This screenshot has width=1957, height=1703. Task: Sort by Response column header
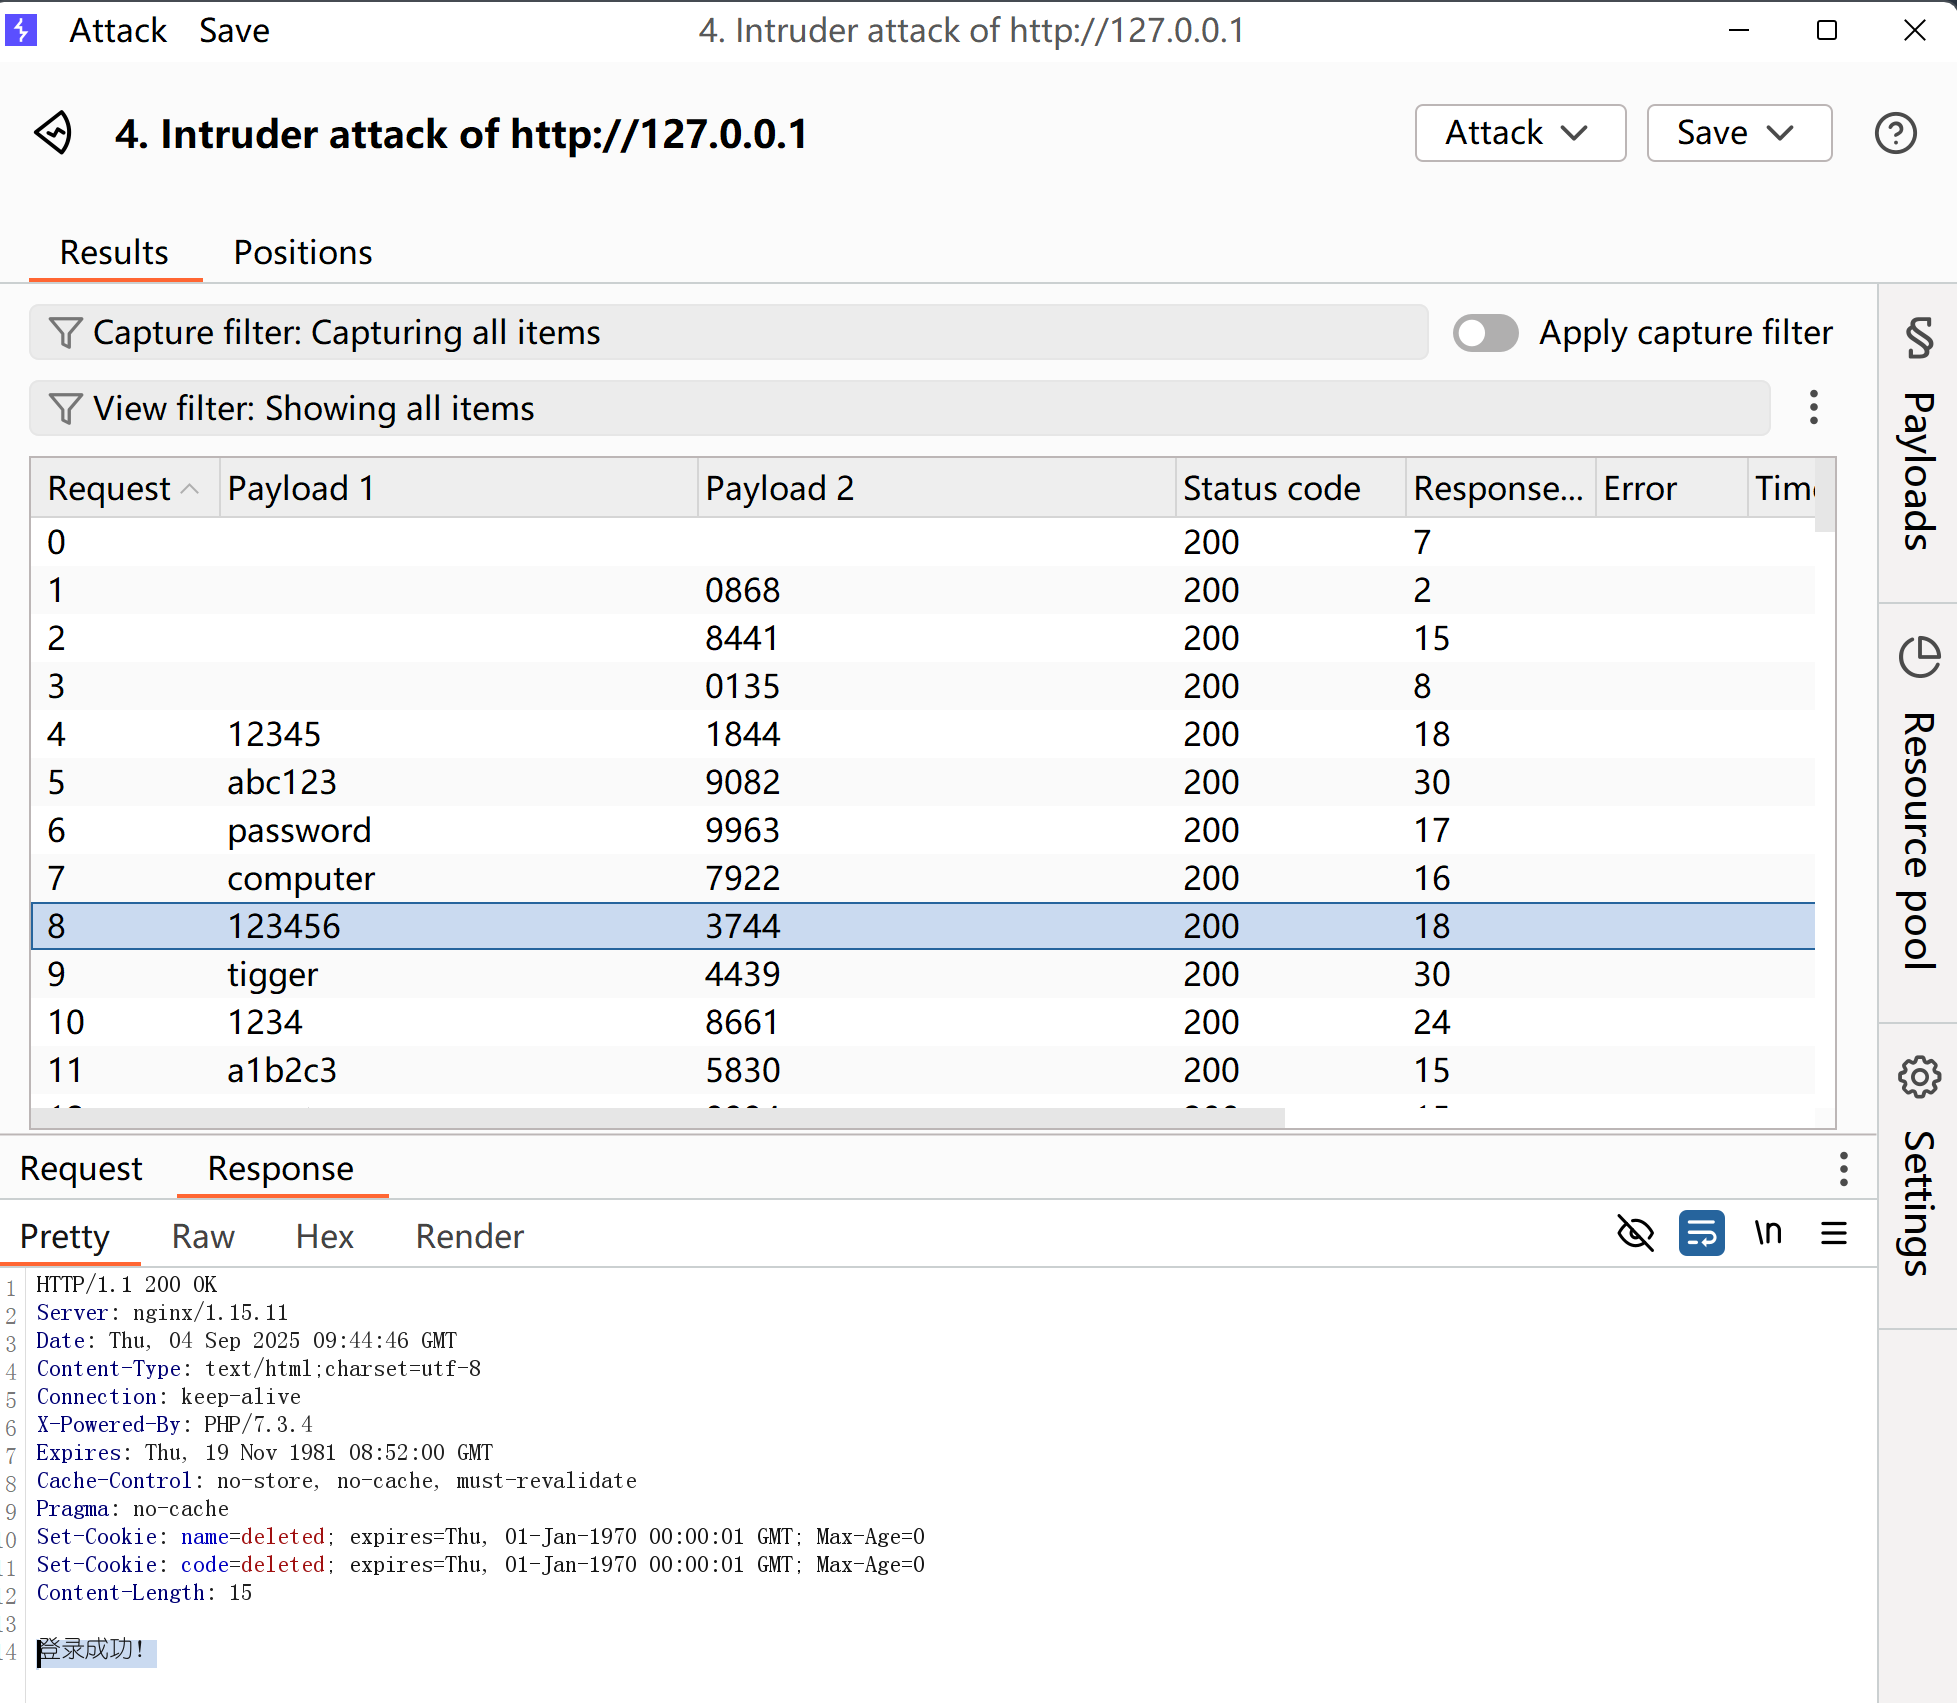(x=1501, y=488)
